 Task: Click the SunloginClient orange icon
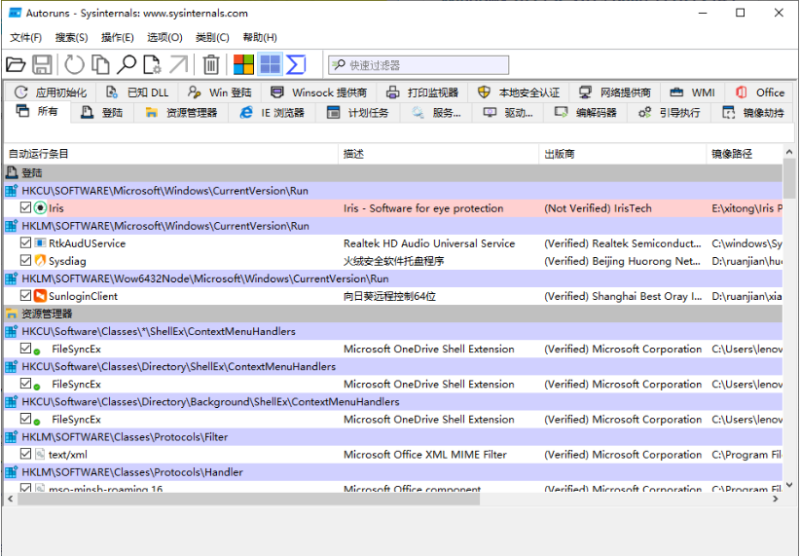[40, 296]
